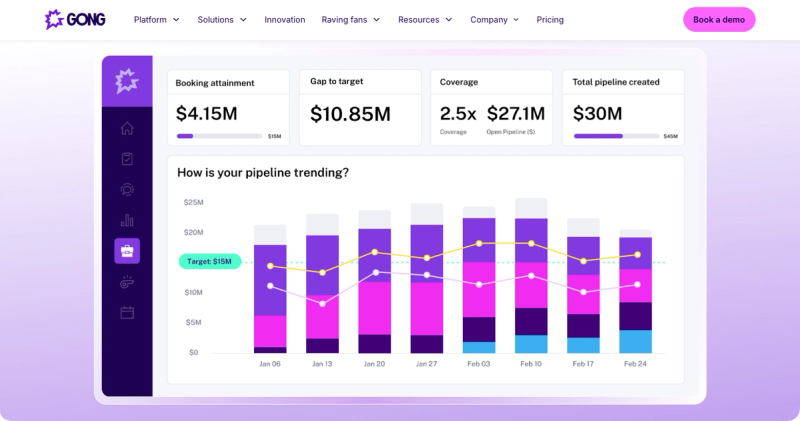
Task: Expand the Platform menu chevron
Action: (176, 20)
